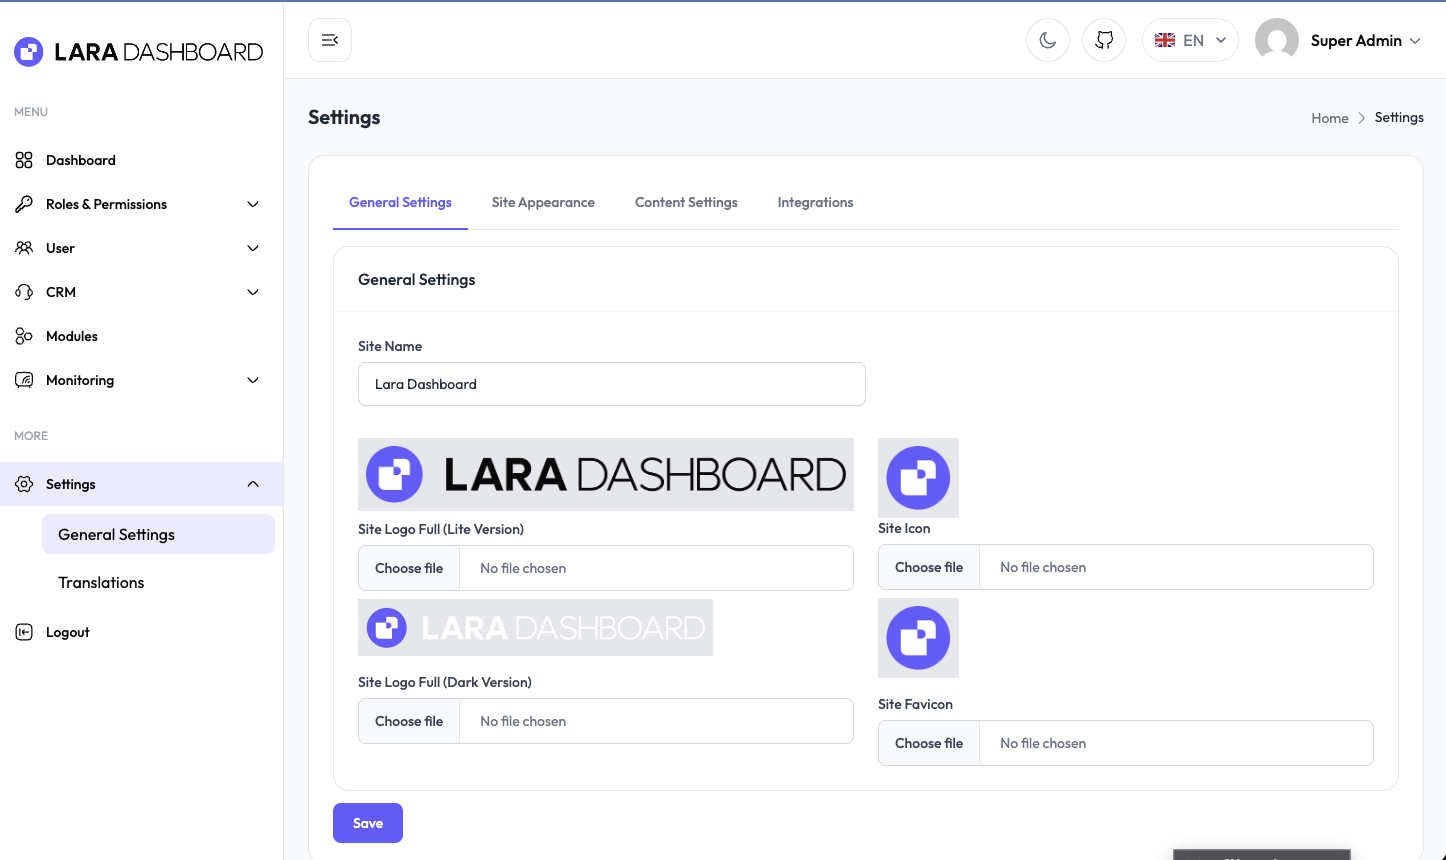This screenshot has height=860, width=1446.
Task: Click the Lara Dashboard logo in sidebar
Action: [139, 52]
